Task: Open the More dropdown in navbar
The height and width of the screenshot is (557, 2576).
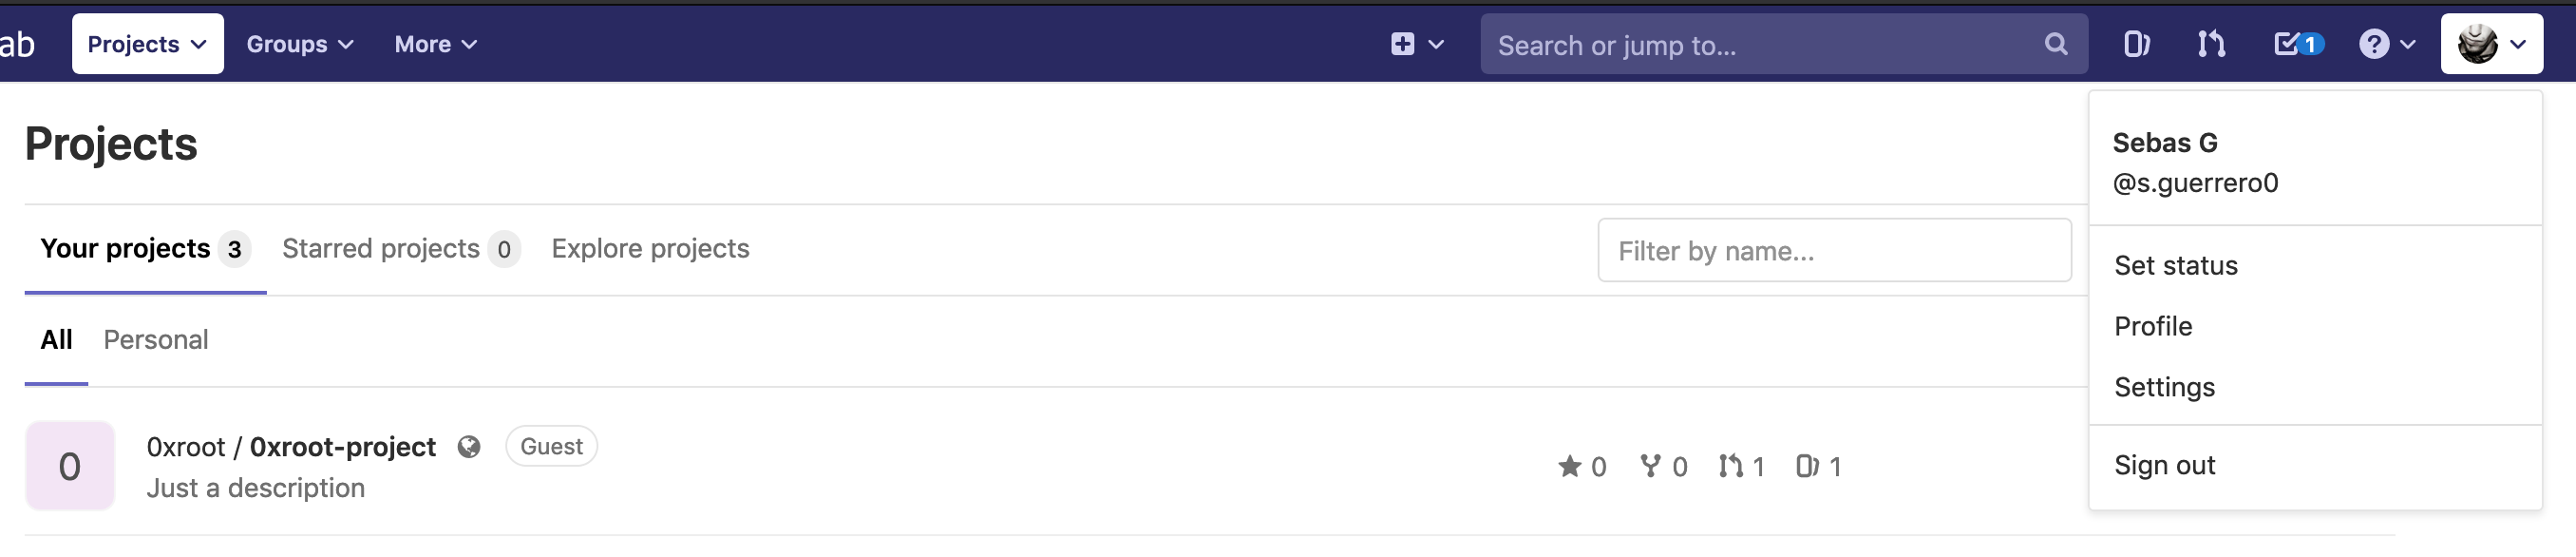Action: click(435, 44)
